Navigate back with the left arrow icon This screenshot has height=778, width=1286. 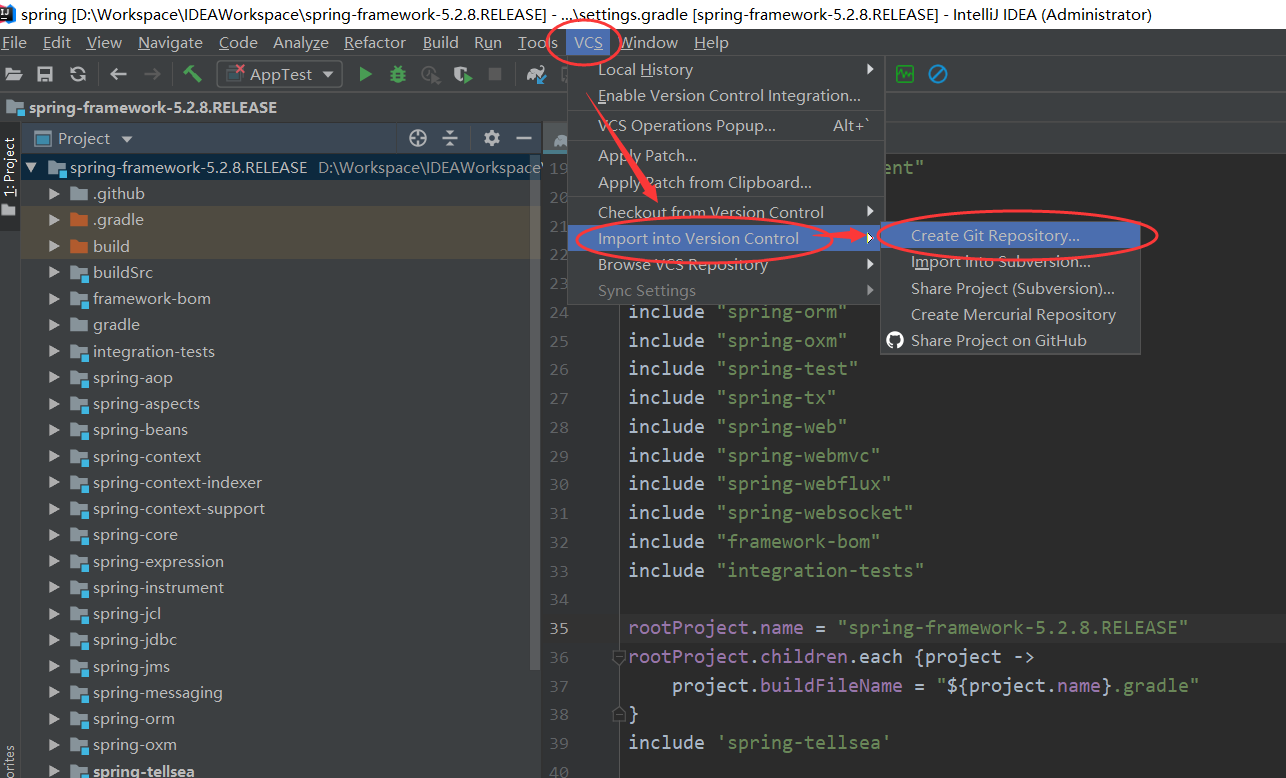click(x=117, y=73)
